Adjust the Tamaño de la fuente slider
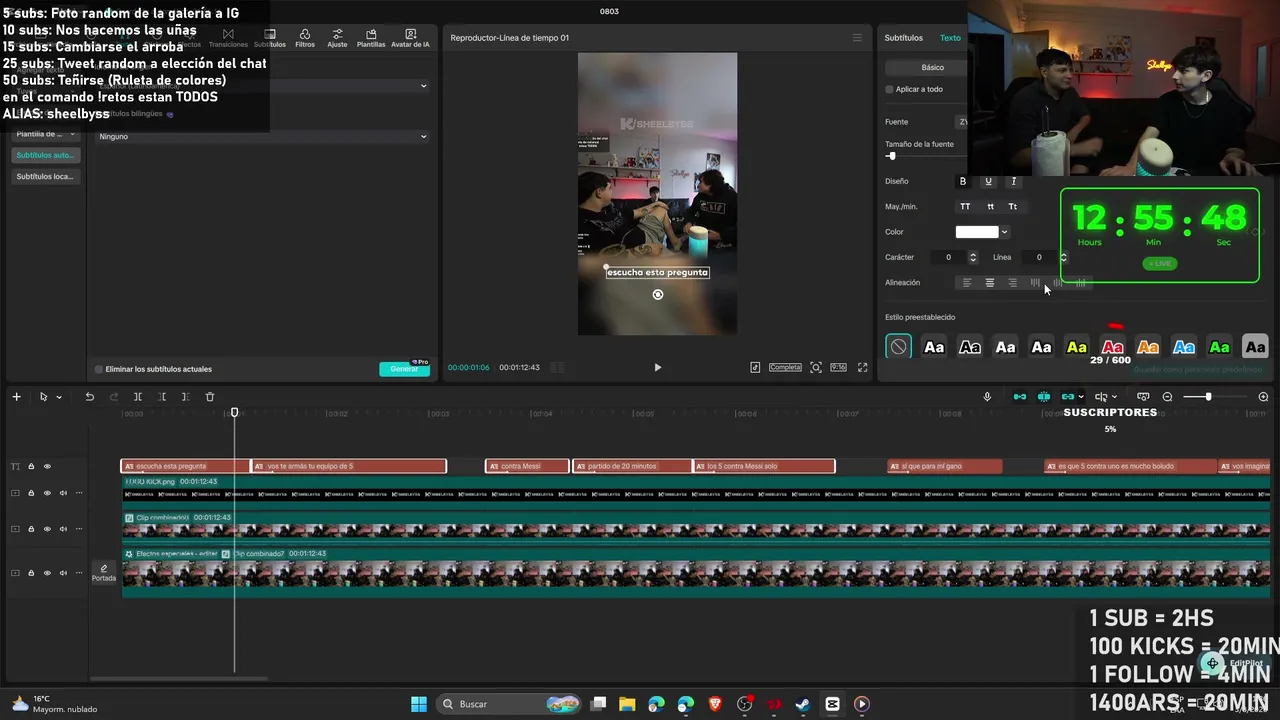The height and width of the screenshot is (720, 1280). [x=891, y=156]
